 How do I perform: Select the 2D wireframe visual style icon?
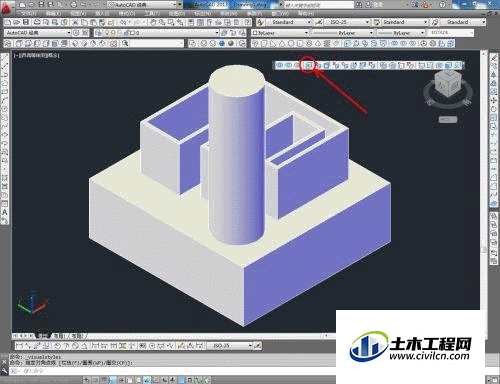193,43
